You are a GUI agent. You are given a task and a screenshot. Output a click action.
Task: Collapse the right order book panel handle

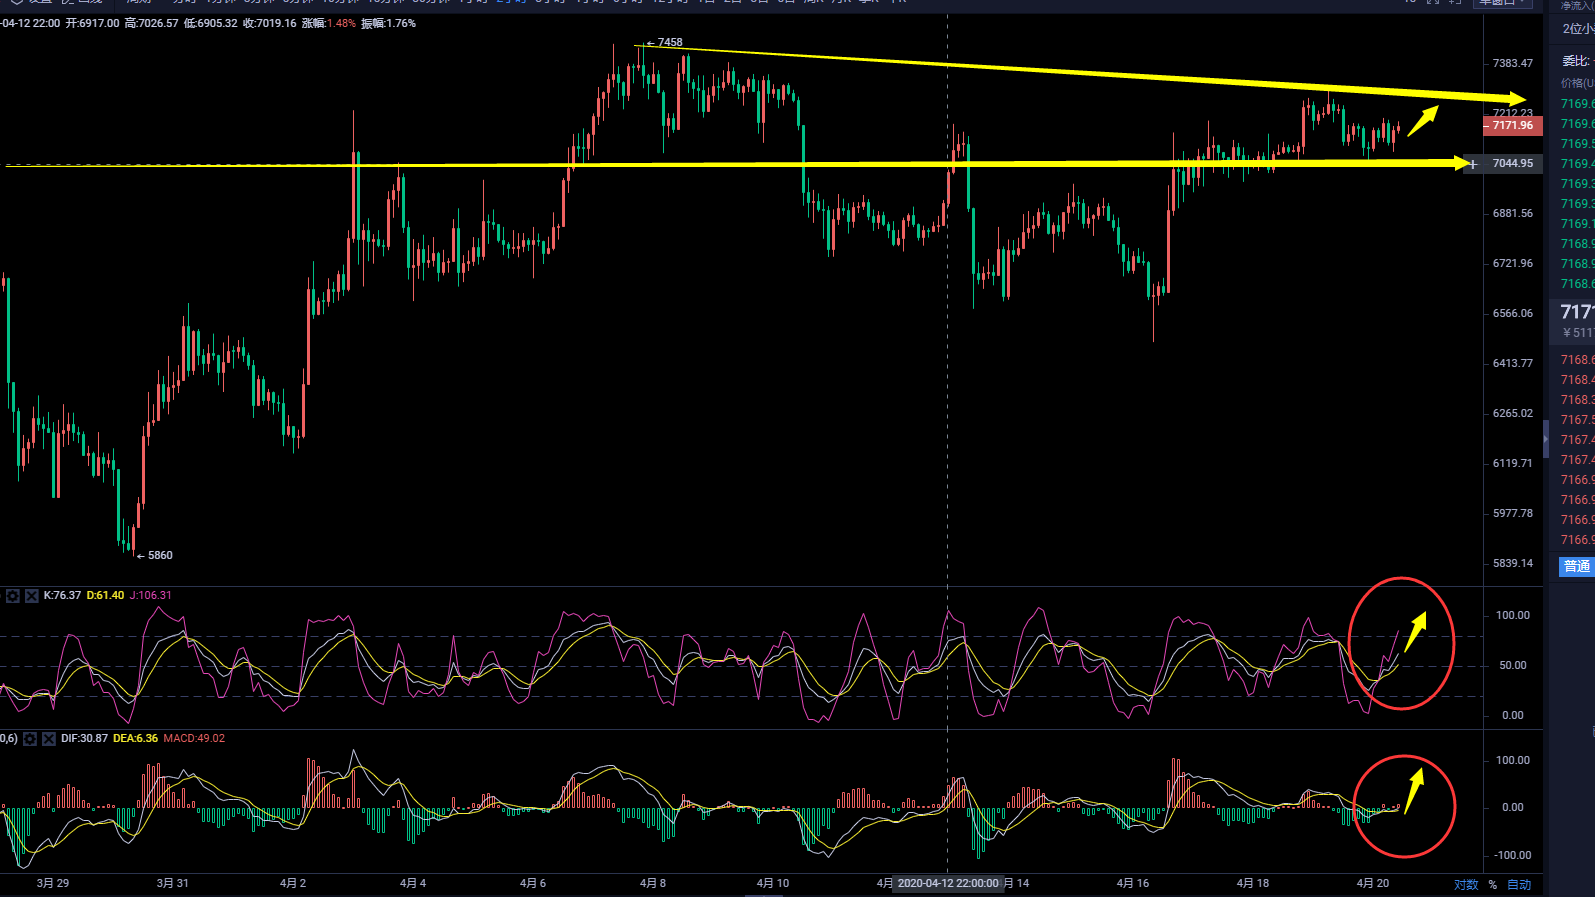pos(1546,438)
